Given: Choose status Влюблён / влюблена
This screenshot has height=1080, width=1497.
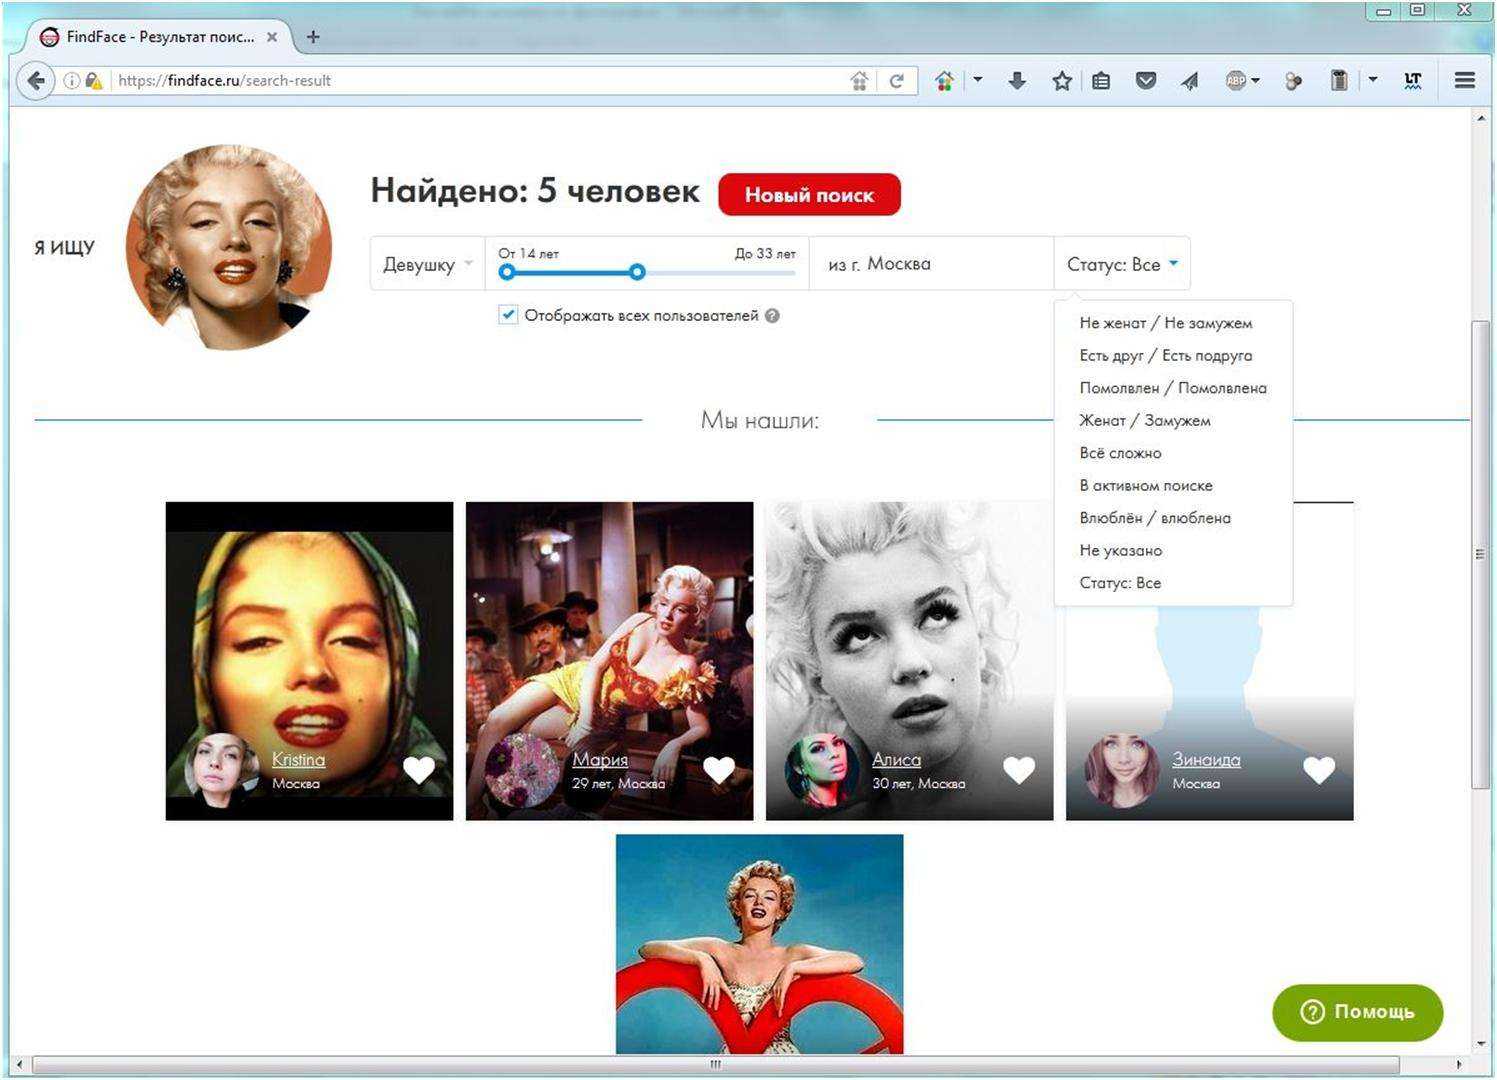Looking at the screenshot, I should coord(1155,518).
